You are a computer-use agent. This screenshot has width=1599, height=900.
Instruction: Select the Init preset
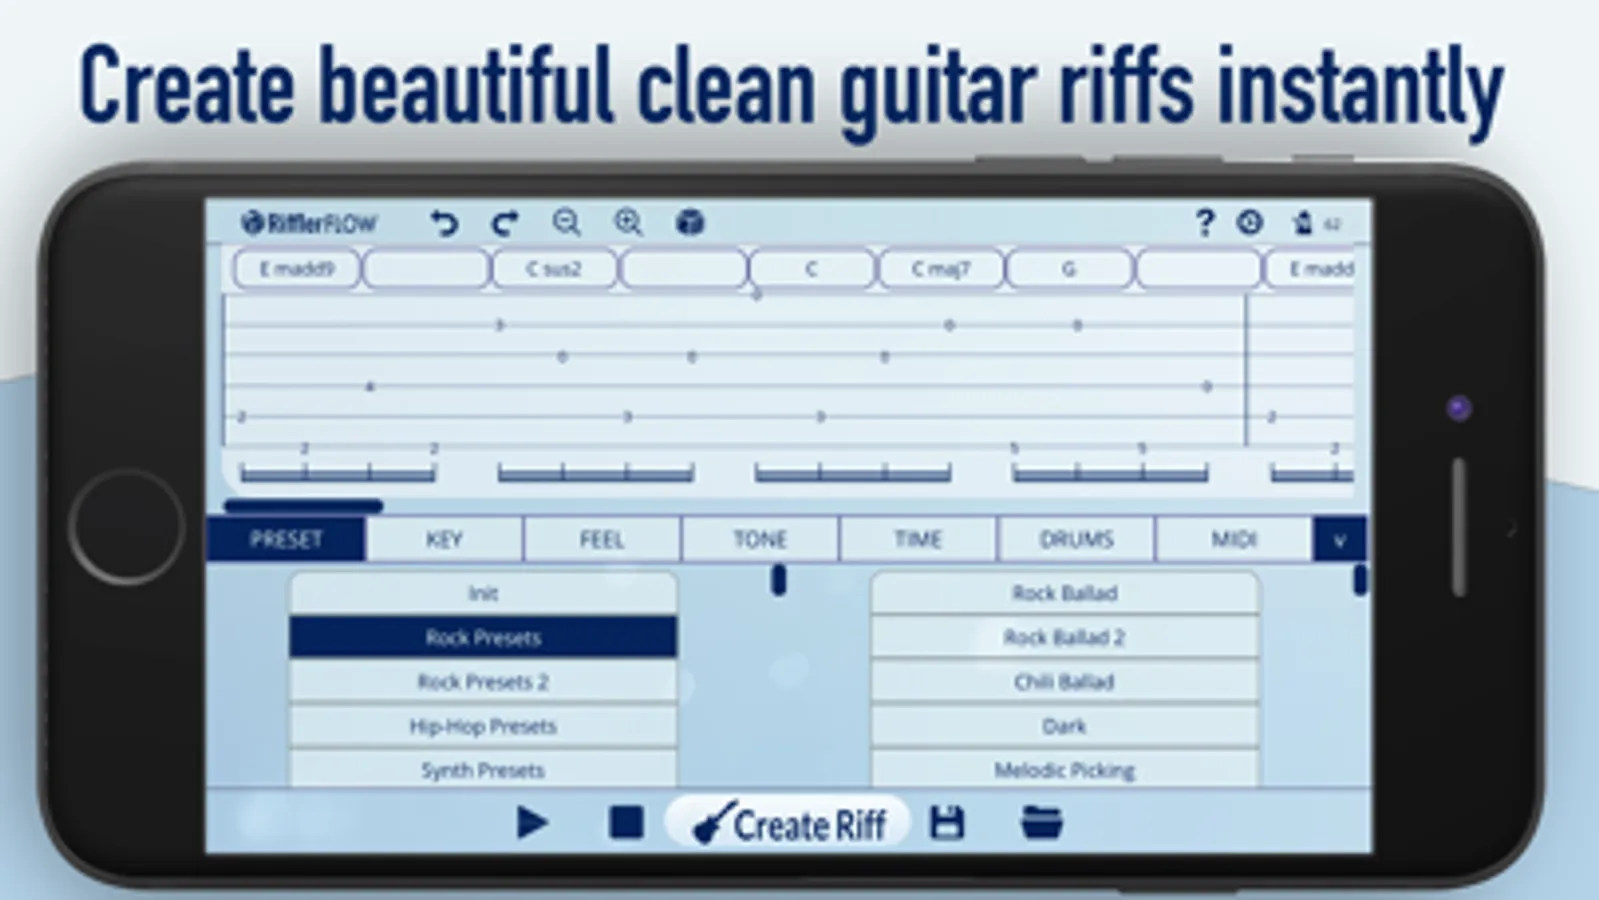483,593
